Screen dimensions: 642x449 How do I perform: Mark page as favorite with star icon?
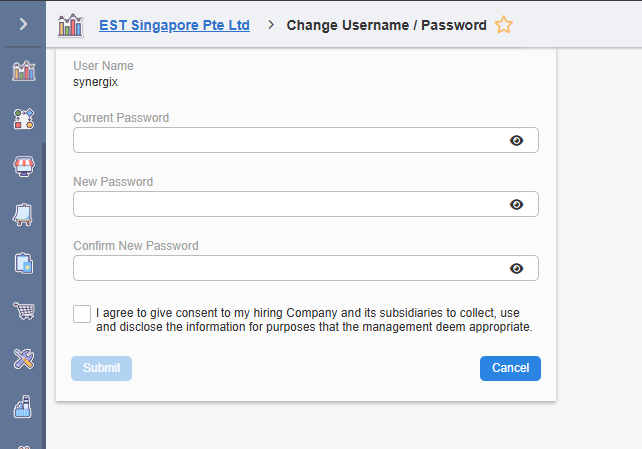(x=504, y=25)
